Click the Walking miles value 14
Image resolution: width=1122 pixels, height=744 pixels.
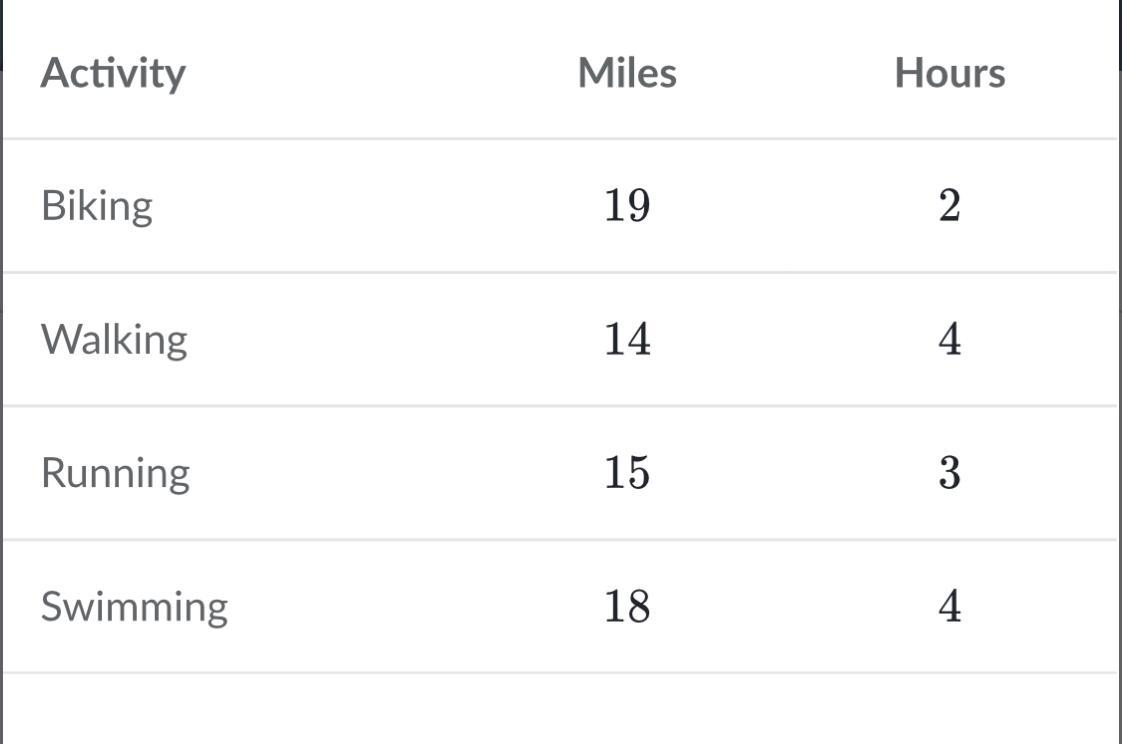[x=627, y=339]
